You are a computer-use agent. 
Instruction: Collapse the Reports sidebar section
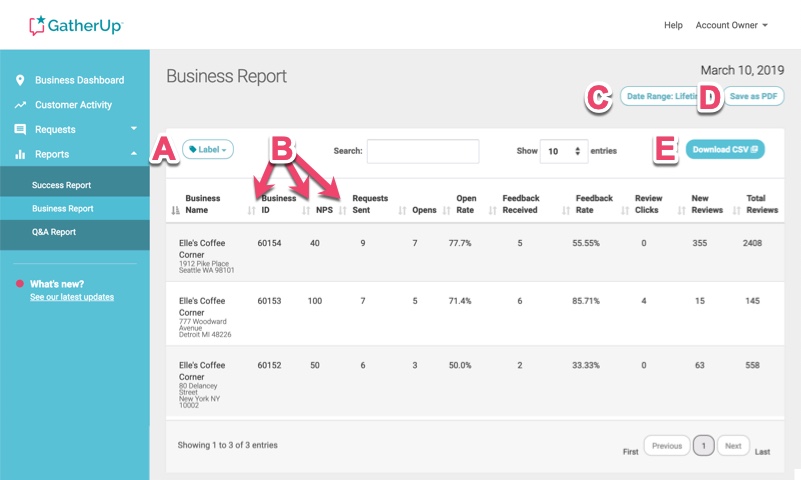click(134, 154)
